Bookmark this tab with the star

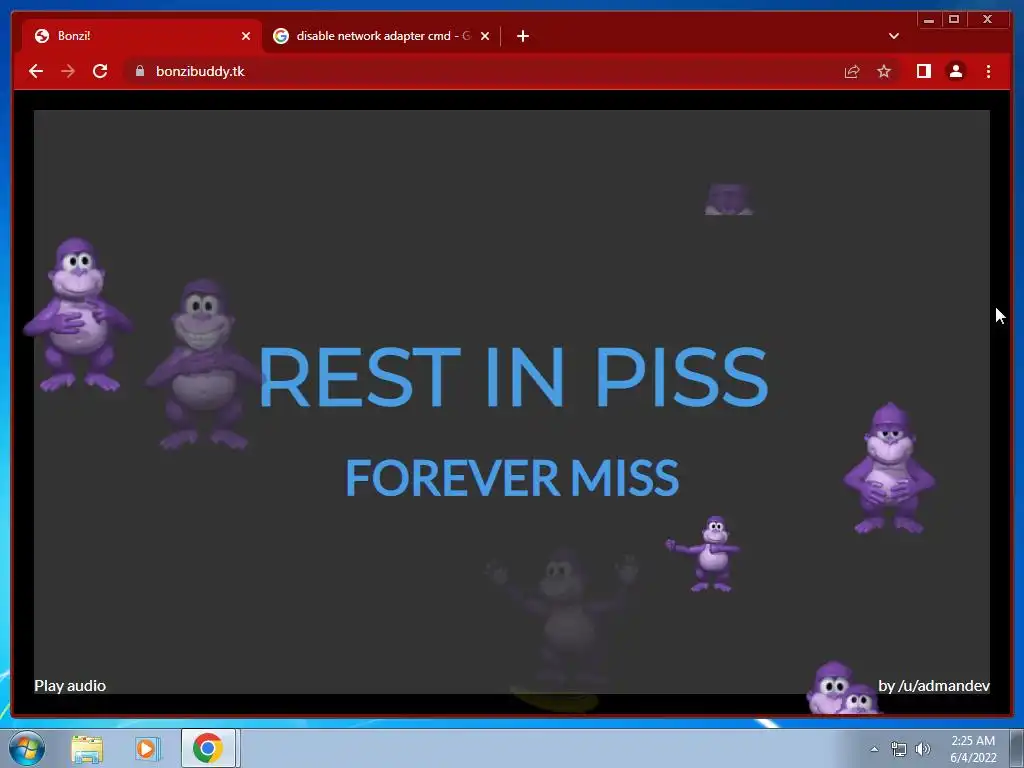[x=884, y=71]
